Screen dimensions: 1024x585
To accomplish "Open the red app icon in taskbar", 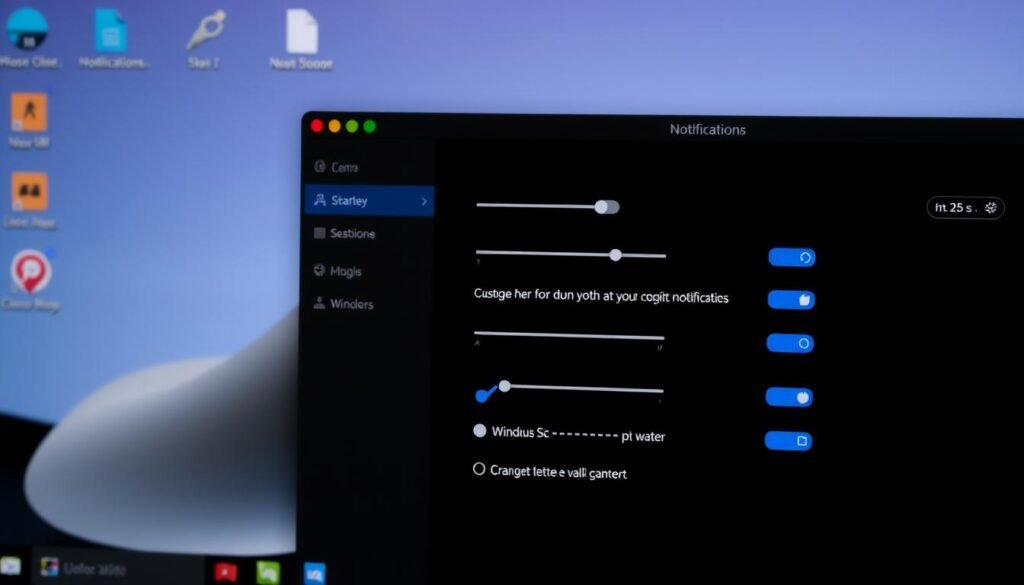I will click(x=227, y=572).
